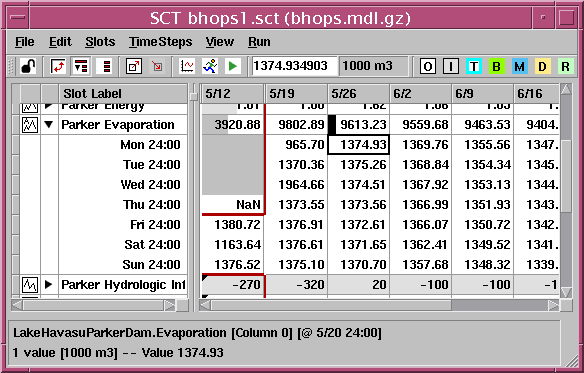Click the vertical scrollbar up arrow
The width and height of the screenshot is (584, 373).
(x=566, y=89)
